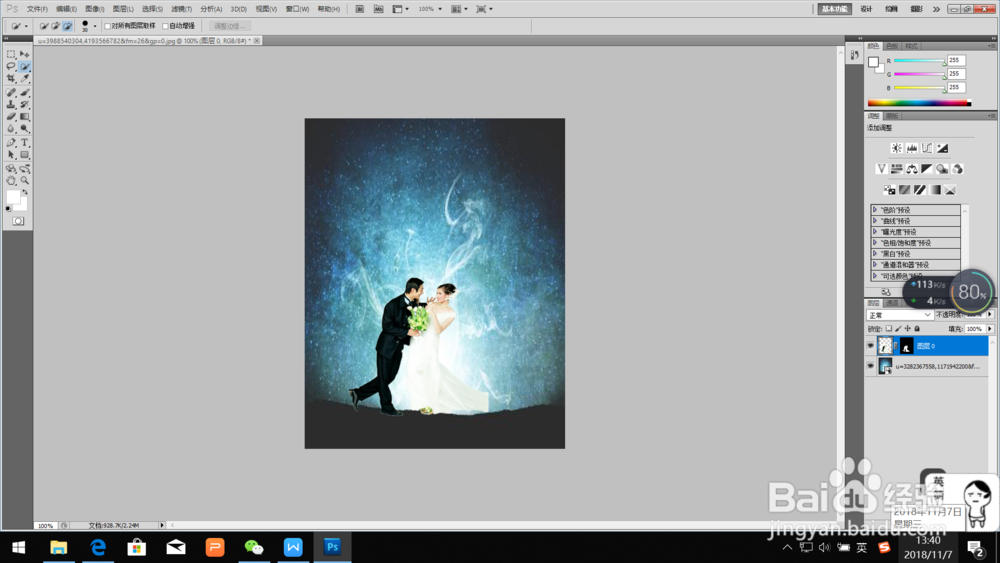Viewport: 1000px width, 563px height.
Task: Select the Rectangle shape tool
Action: pyautogui.click(x=24, y=155)
